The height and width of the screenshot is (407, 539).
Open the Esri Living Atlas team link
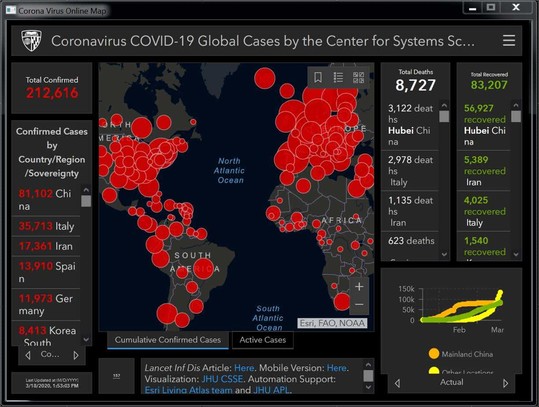188,390
